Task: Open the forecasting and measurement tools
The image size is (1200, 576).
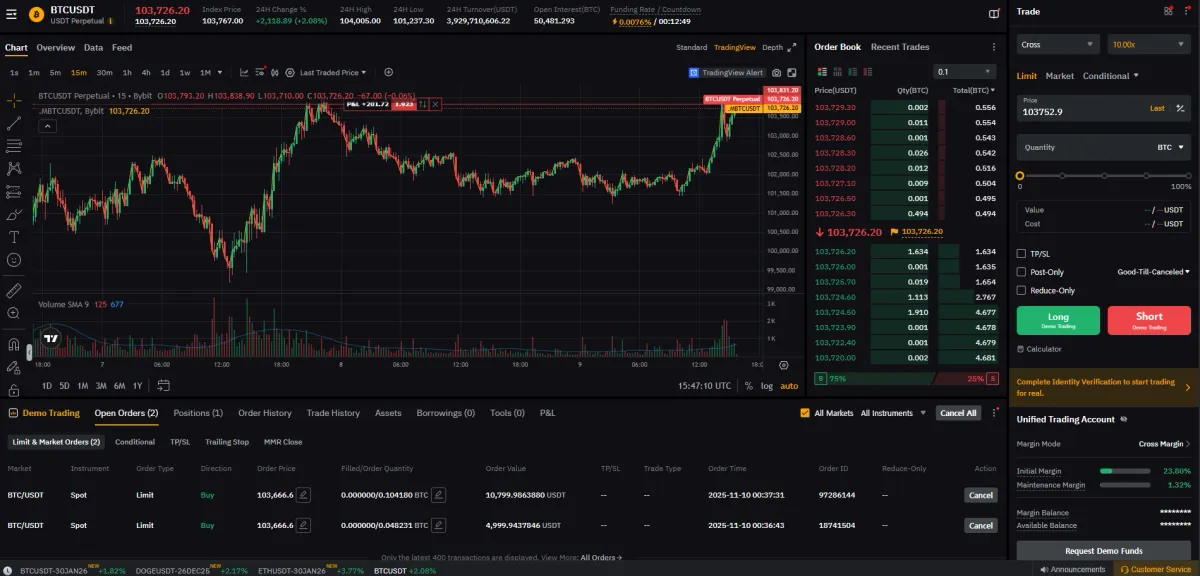Action: point(14,191)
